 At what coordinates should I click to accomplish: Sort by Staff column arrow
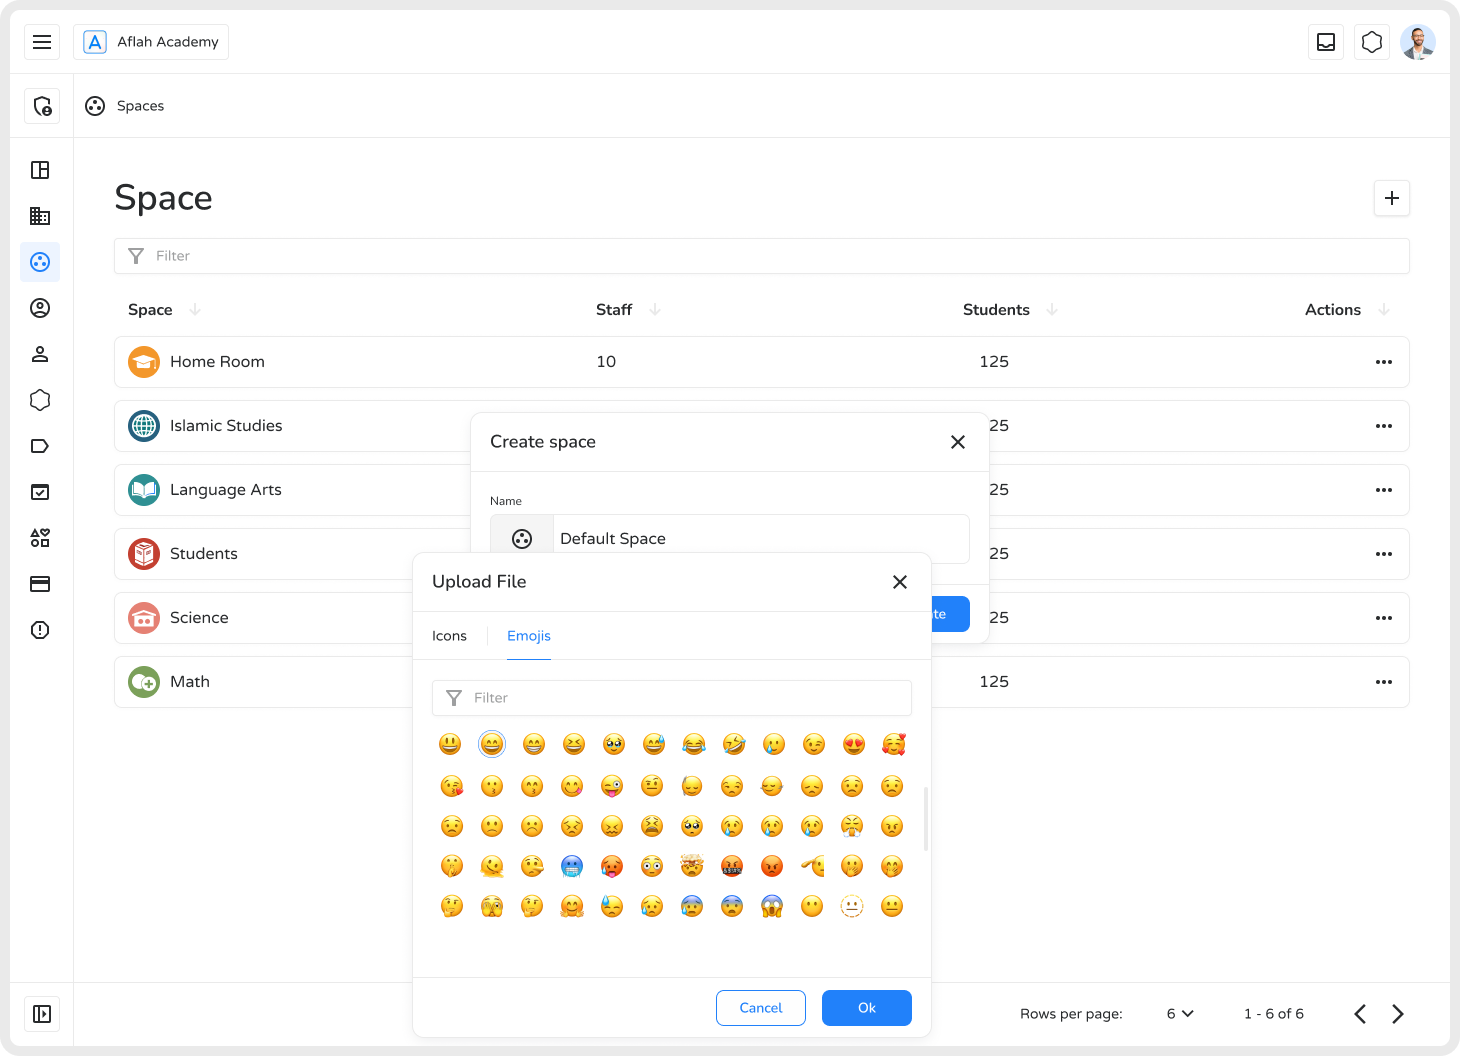click(655, 310)
